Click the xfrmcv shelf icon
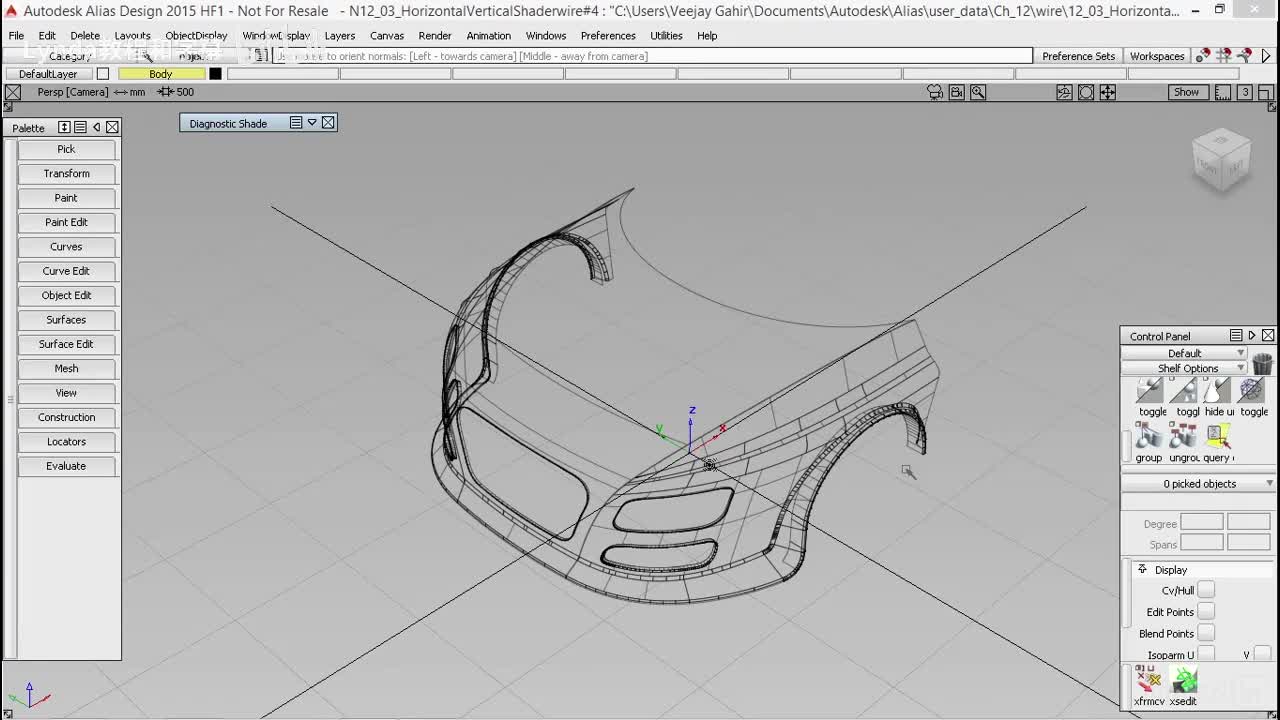Screen dimensions: 1280x720 [x=1148, y=679]
